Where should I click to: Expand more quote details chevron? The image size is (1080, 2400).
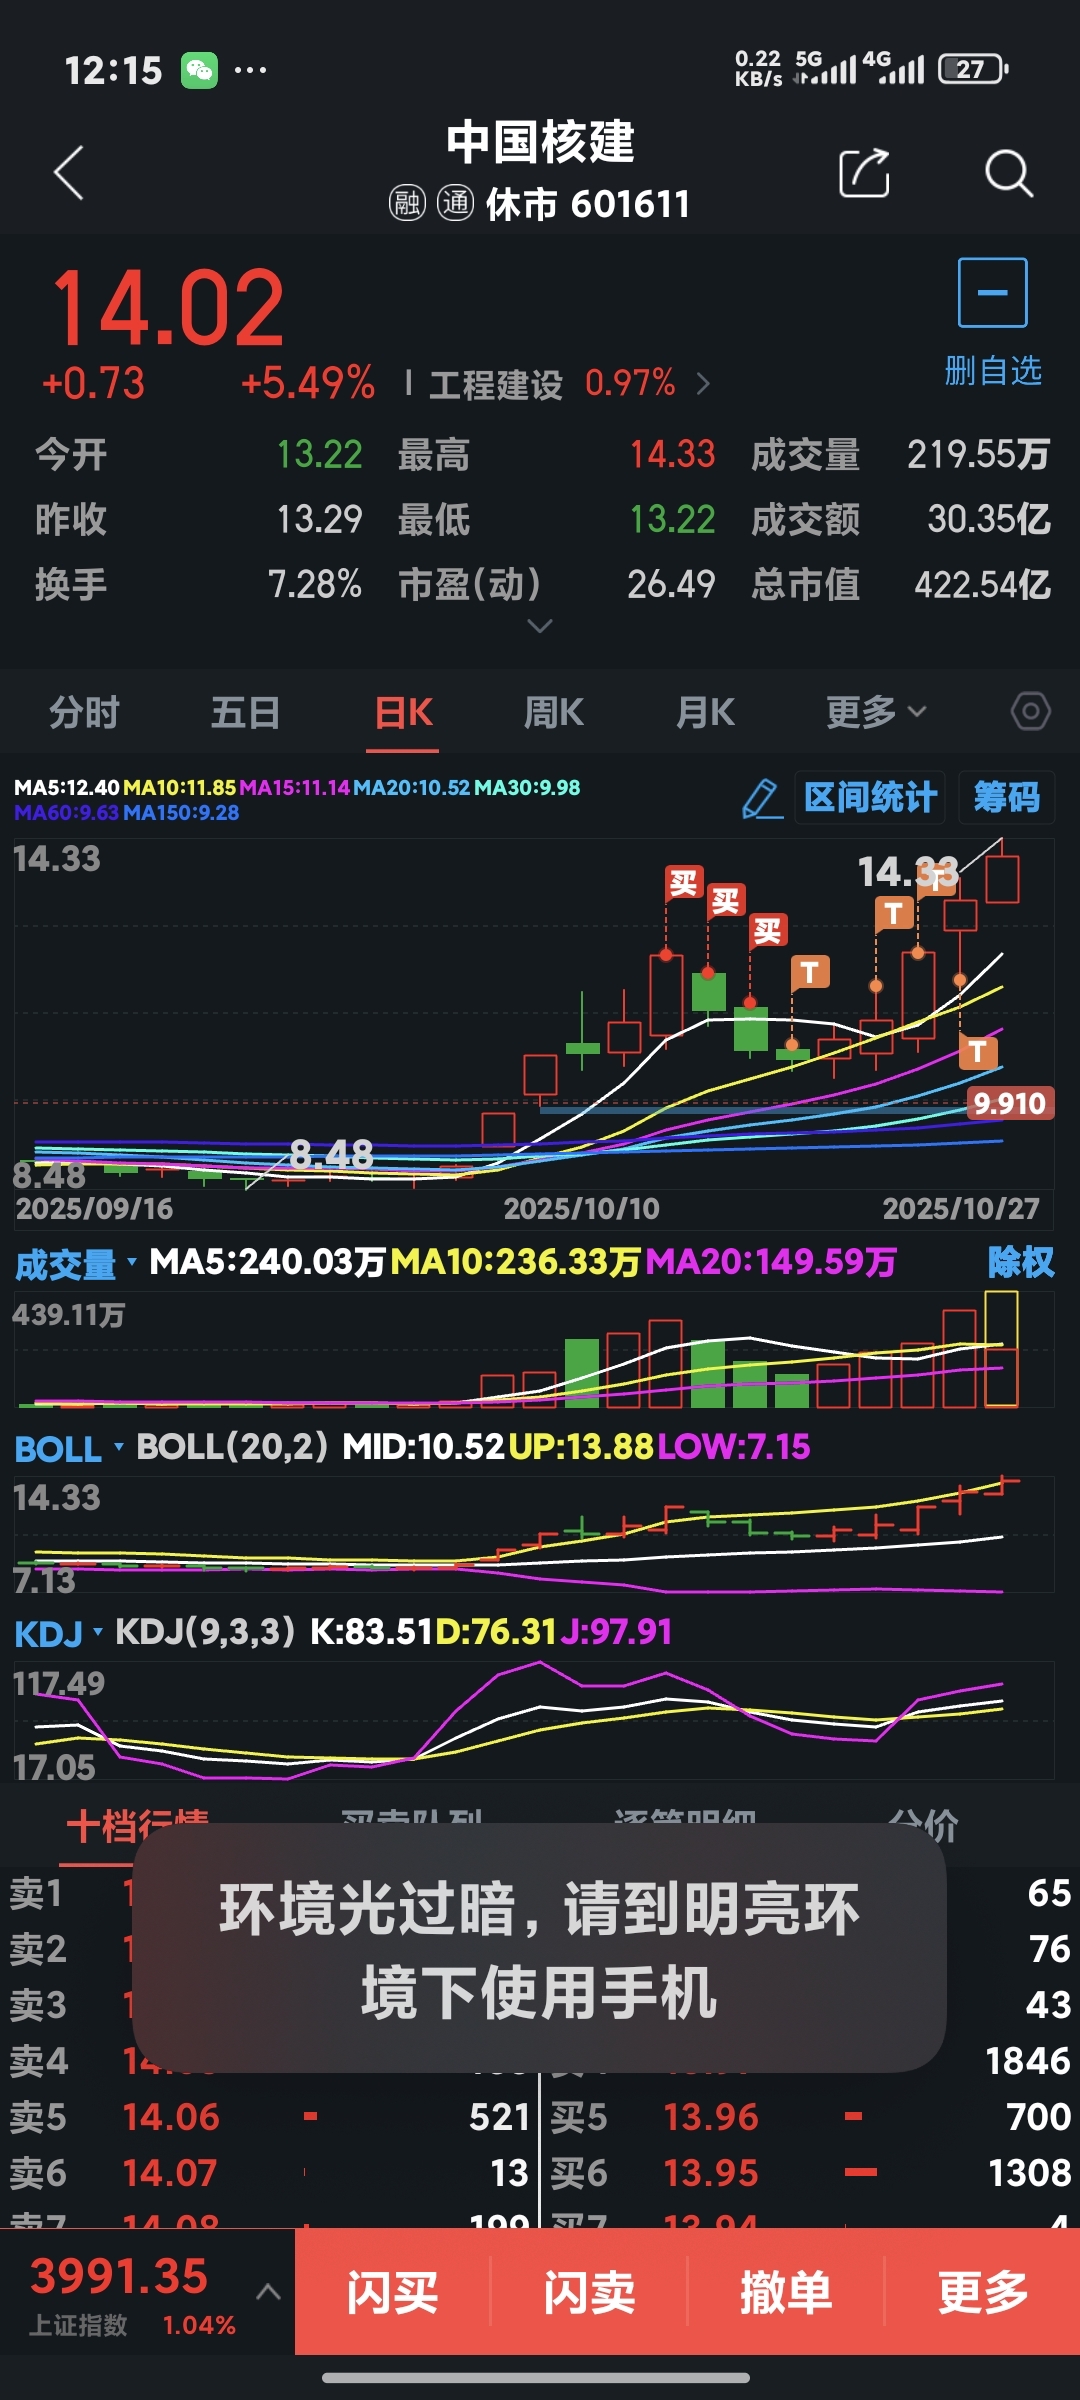tap(539, 626)
